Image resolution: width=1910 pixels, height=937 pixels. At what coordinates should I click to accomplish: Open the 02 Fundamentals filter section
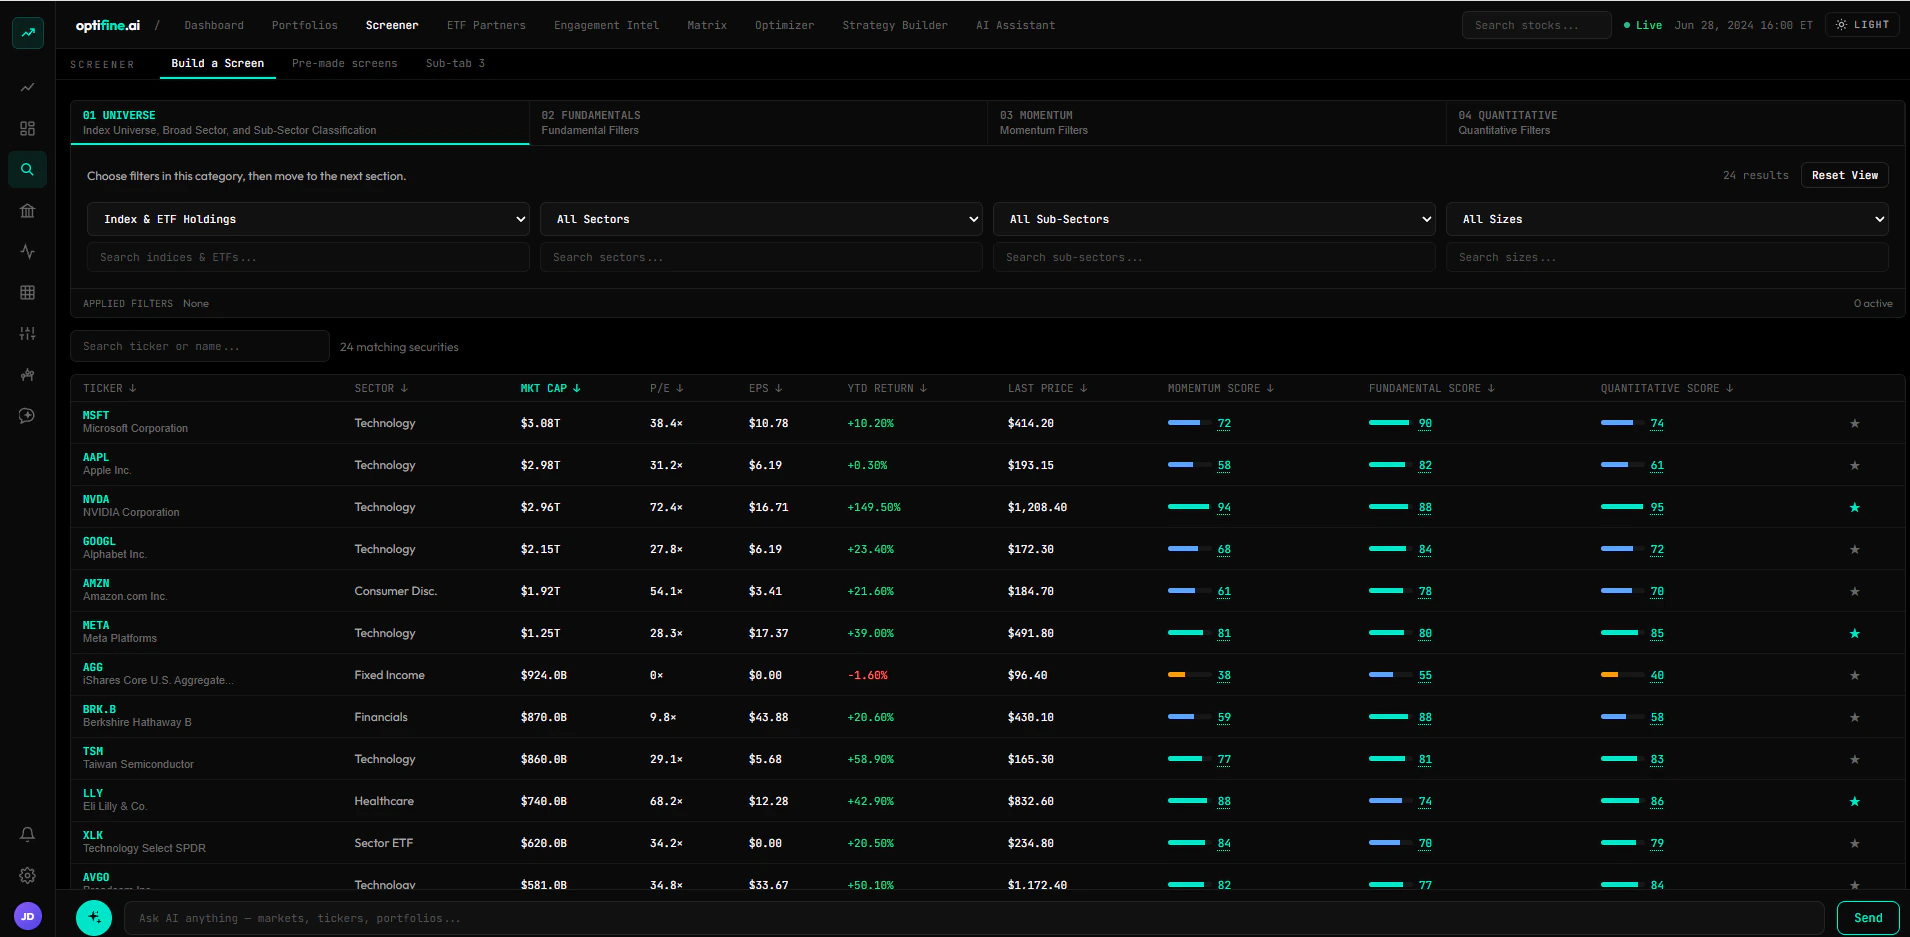tap(758, 123)
